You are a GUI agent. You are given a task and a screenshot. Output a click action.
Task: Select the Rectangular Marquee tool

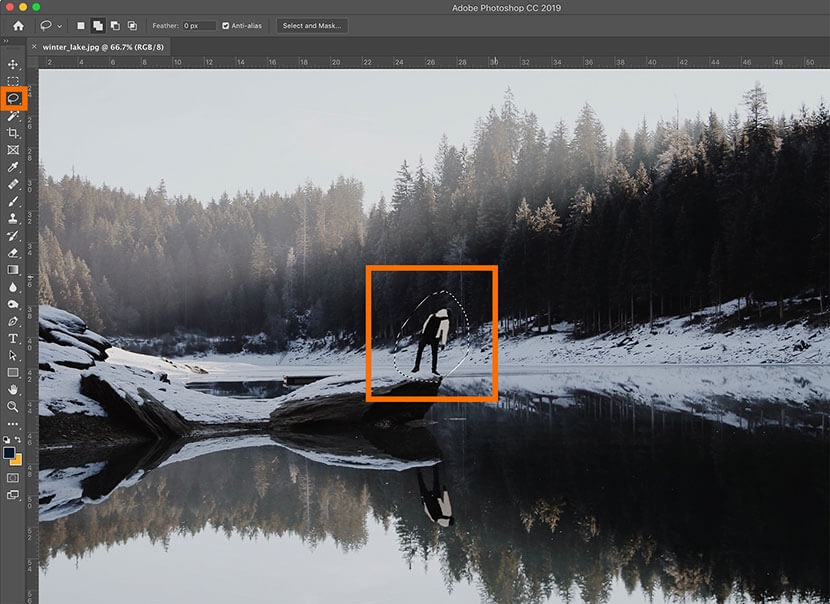pos(13,81)
